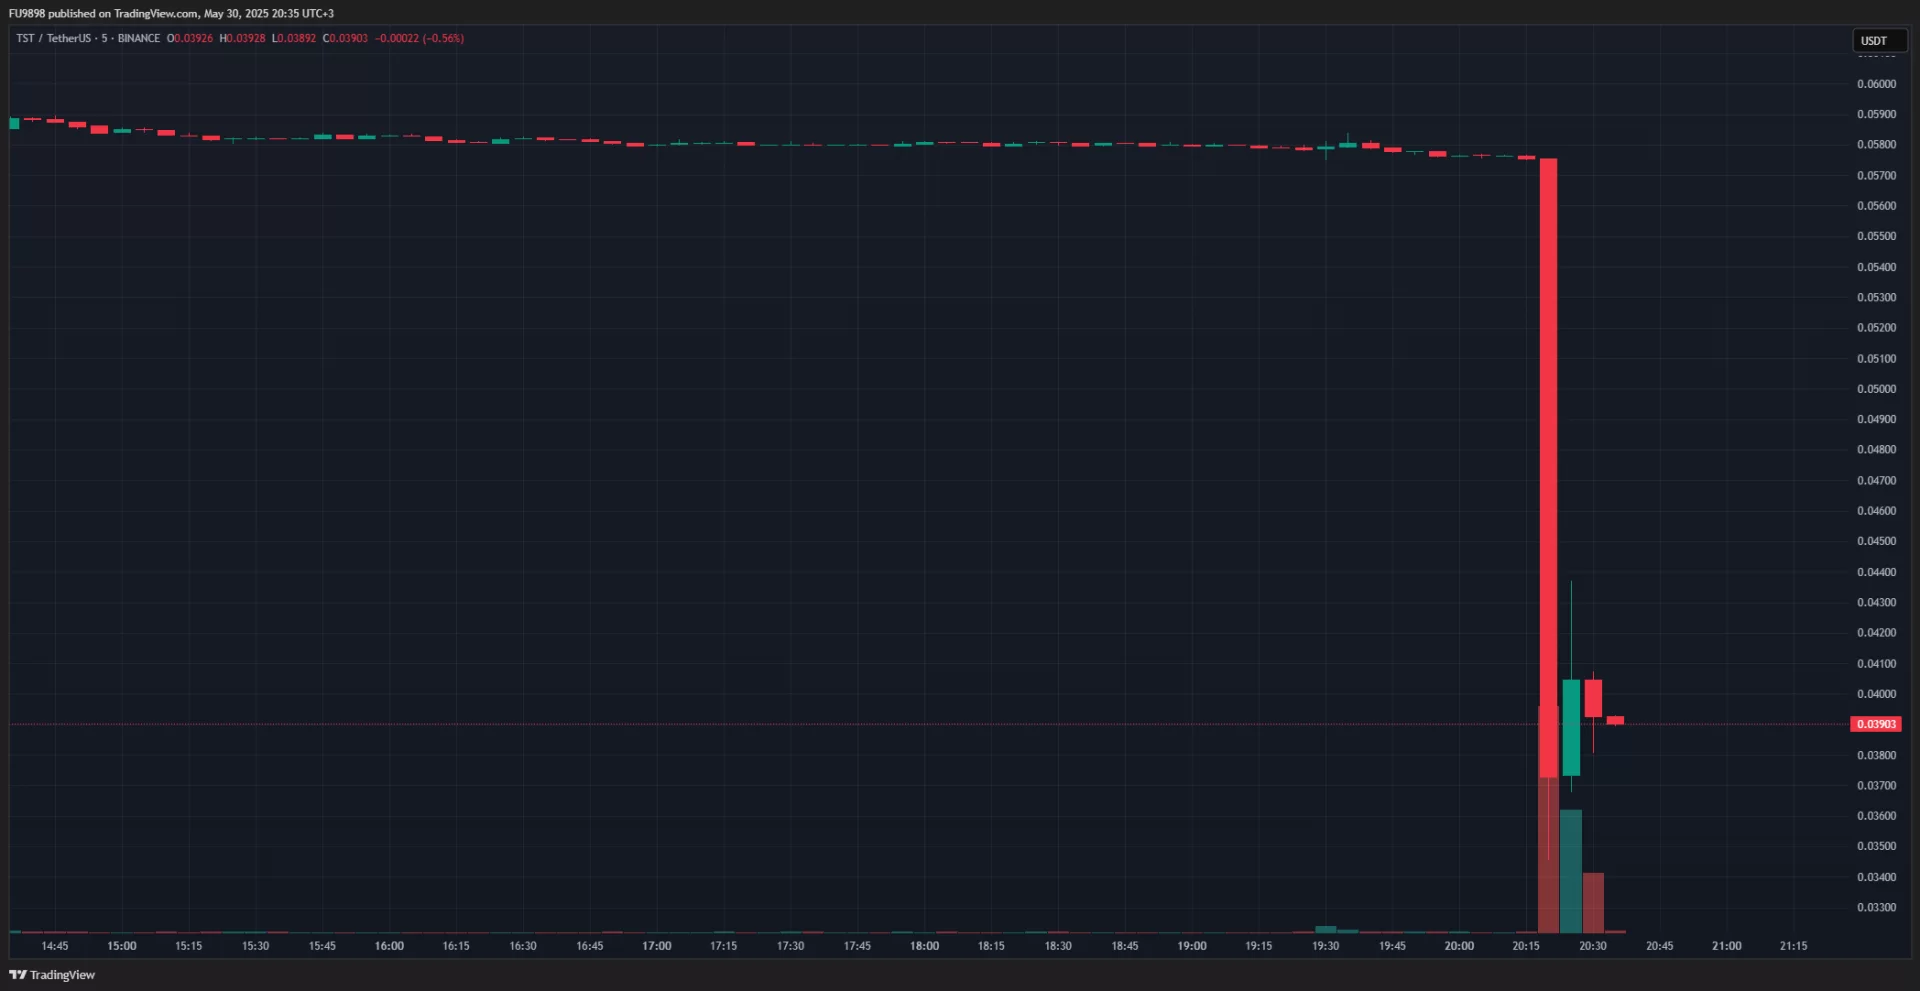Click the TST / TetherUS symbol title
Screen dimensions: 1920x991
pos(53,38)
